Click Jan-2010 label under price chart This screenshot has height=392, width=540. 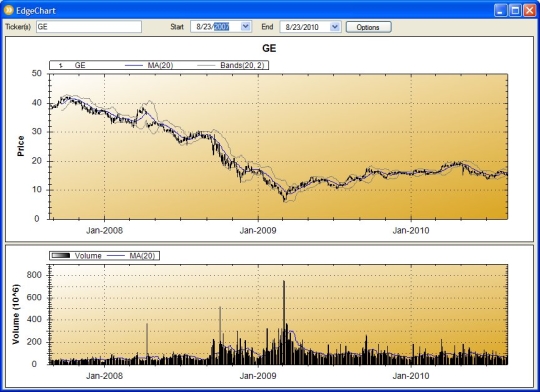pos(411,230)
